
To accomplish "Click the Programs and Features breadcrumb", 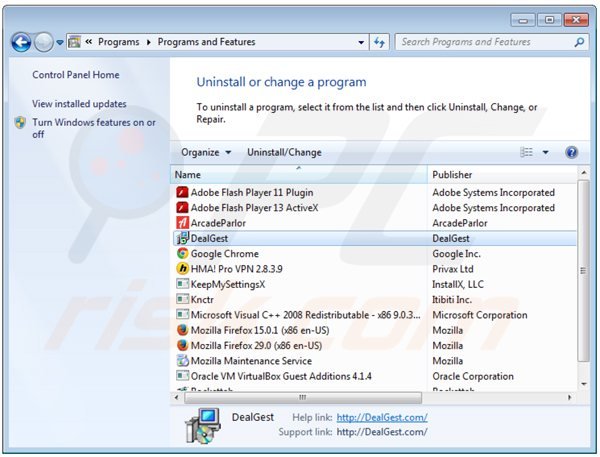I will click(x=206, y=42).
